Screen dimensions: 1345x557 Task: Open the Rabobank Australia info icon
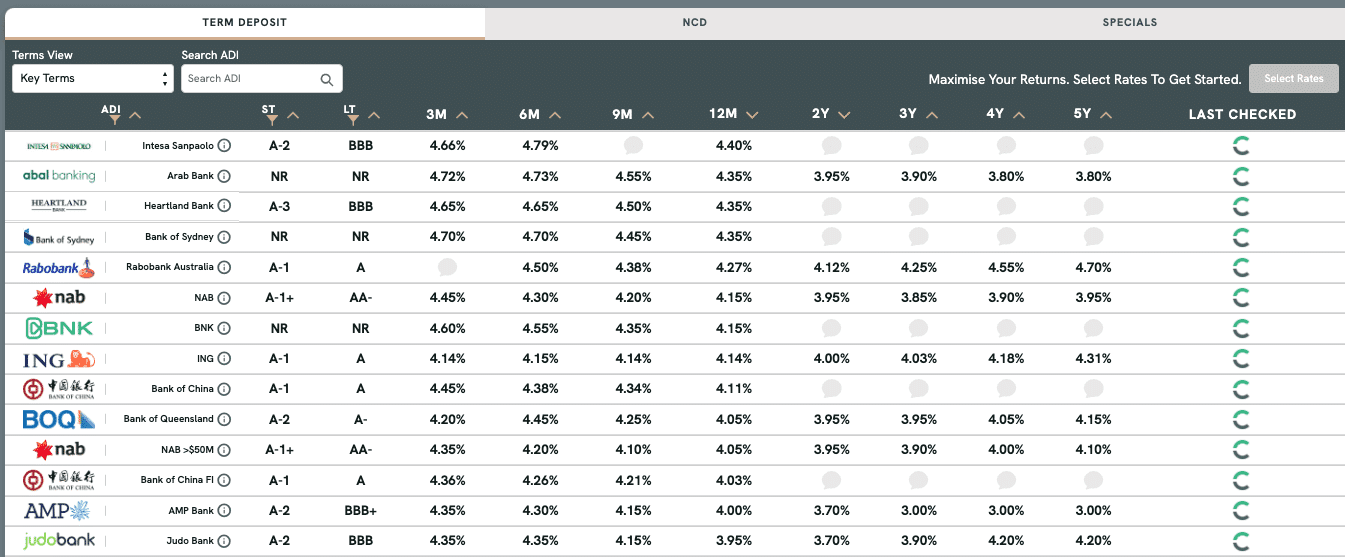click(224, 267)
